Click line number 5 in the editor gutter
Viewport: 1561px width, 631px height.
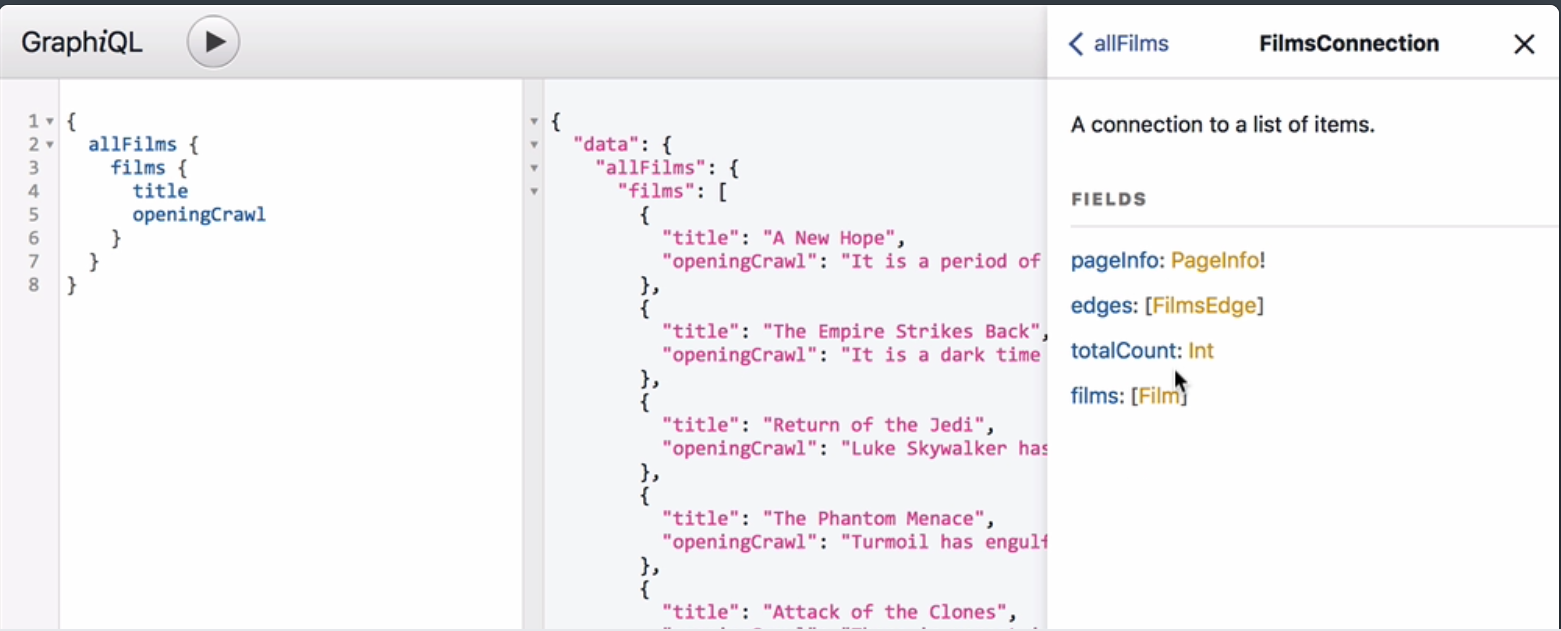click(33, 214)
